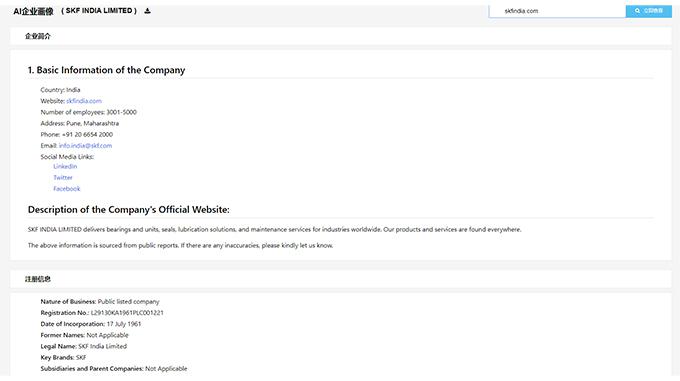680x381 pixels.
Task: Click the Address Pune, Maharashtra line
Action: 80,124
